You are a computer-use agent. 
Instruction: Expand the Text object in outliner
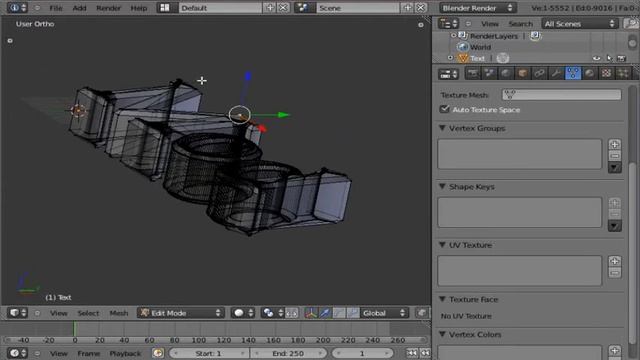tap(450, 58)
